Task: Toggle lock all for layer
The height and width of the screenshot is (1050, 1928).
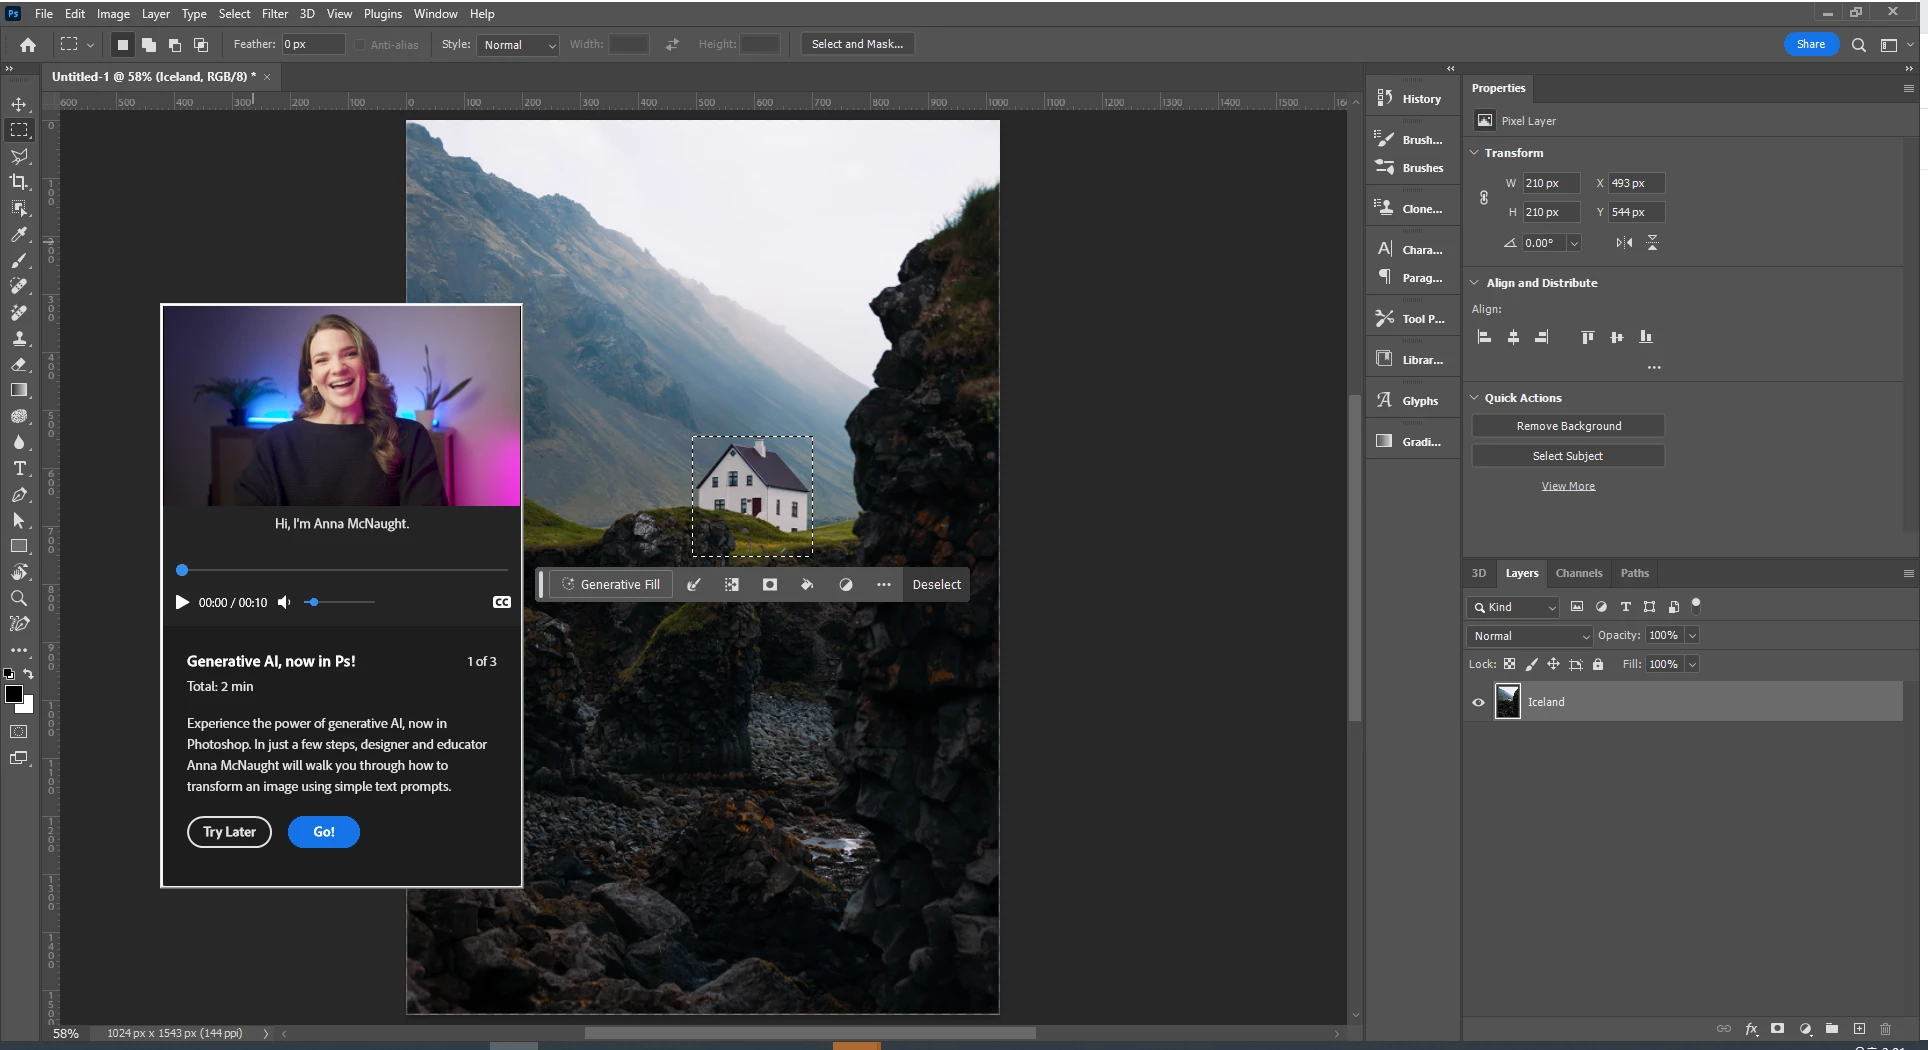Action: tap(1598, 664)
